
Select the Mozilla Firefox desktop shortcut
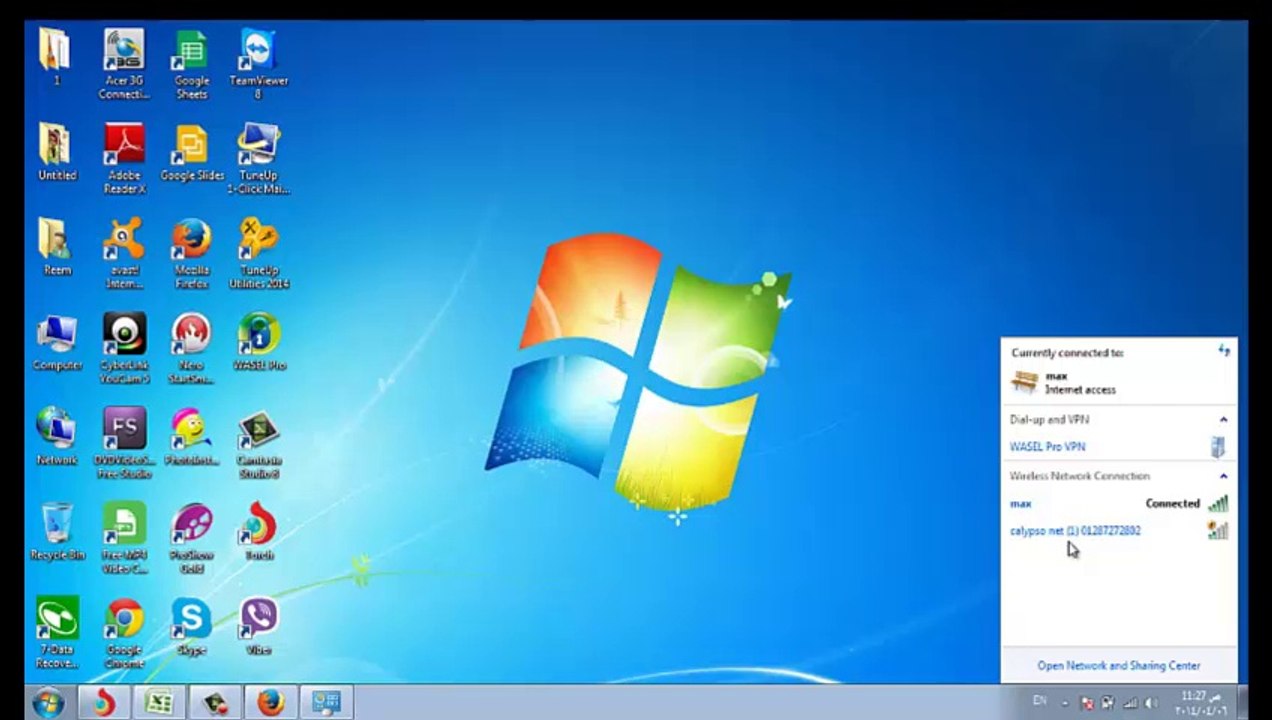(191, 253)
